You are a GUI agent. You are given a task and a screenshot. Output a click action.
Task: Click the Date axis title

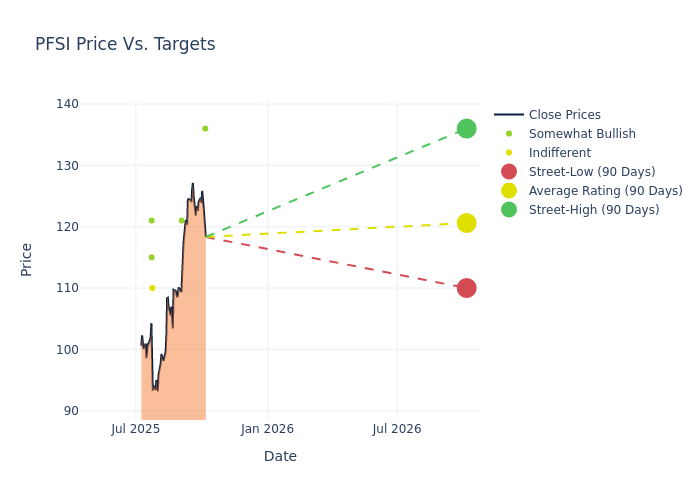click(x=280, y=456)
